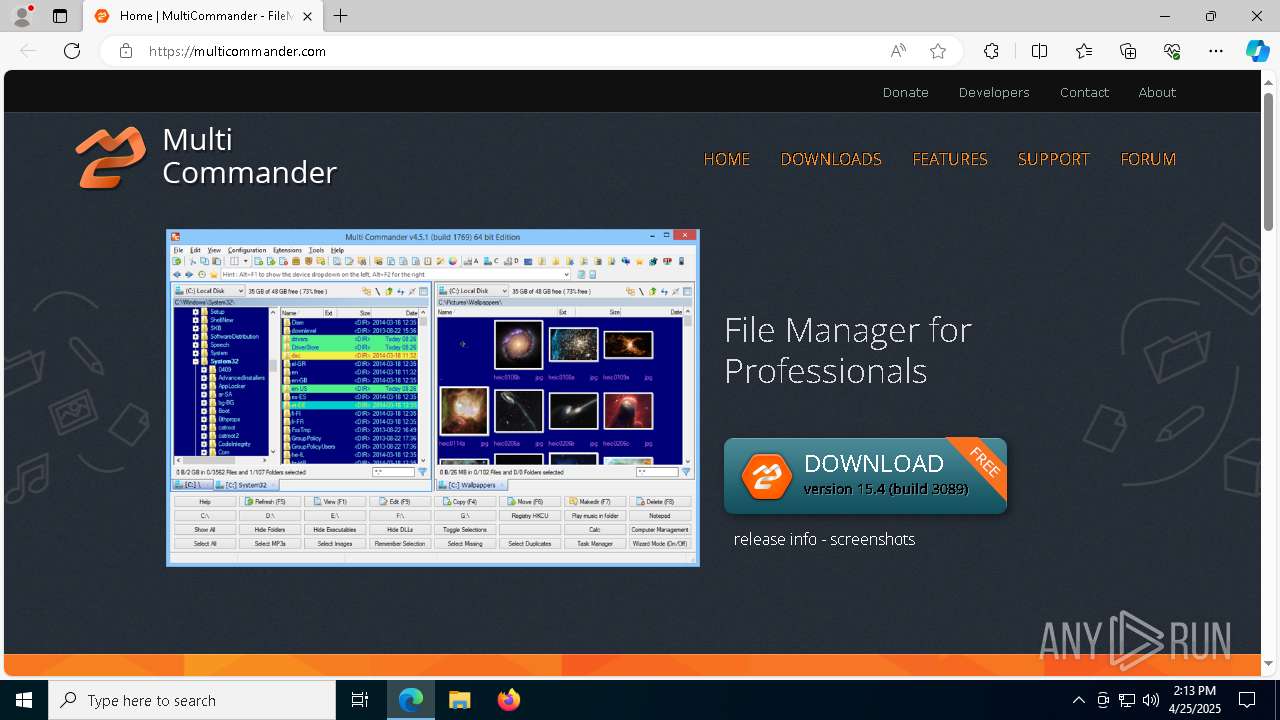The image size is (1280, 720).
Task: Open FEATURES in site navigation
Action: coord(950,159)
